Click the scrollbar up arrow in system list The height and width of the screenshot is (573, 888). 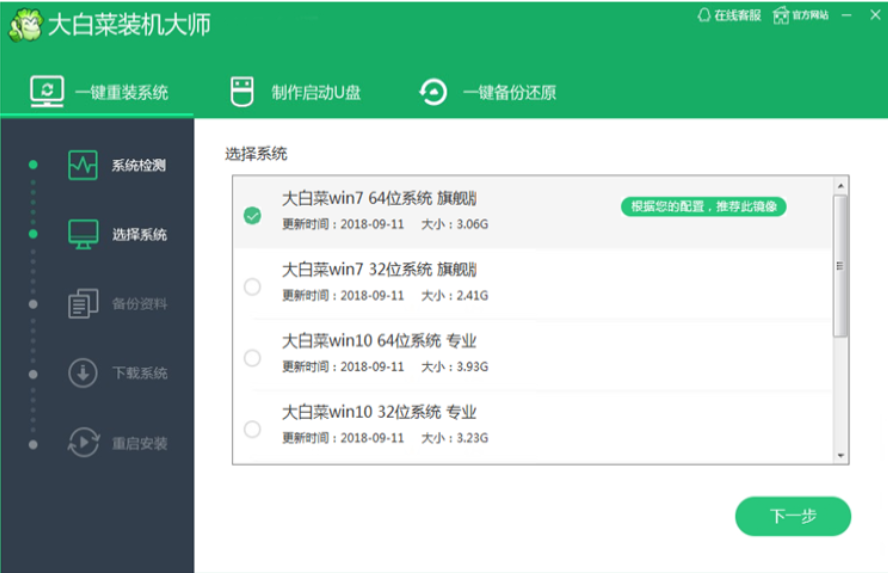[x=840, y=186]
